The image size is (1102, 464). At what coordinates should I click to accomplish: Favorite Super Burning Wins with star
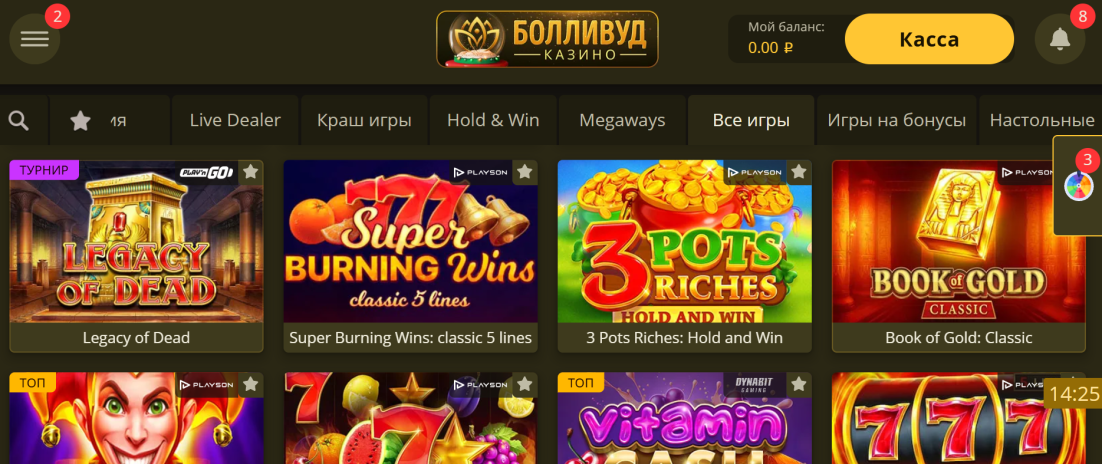click(x=525, y=172)
